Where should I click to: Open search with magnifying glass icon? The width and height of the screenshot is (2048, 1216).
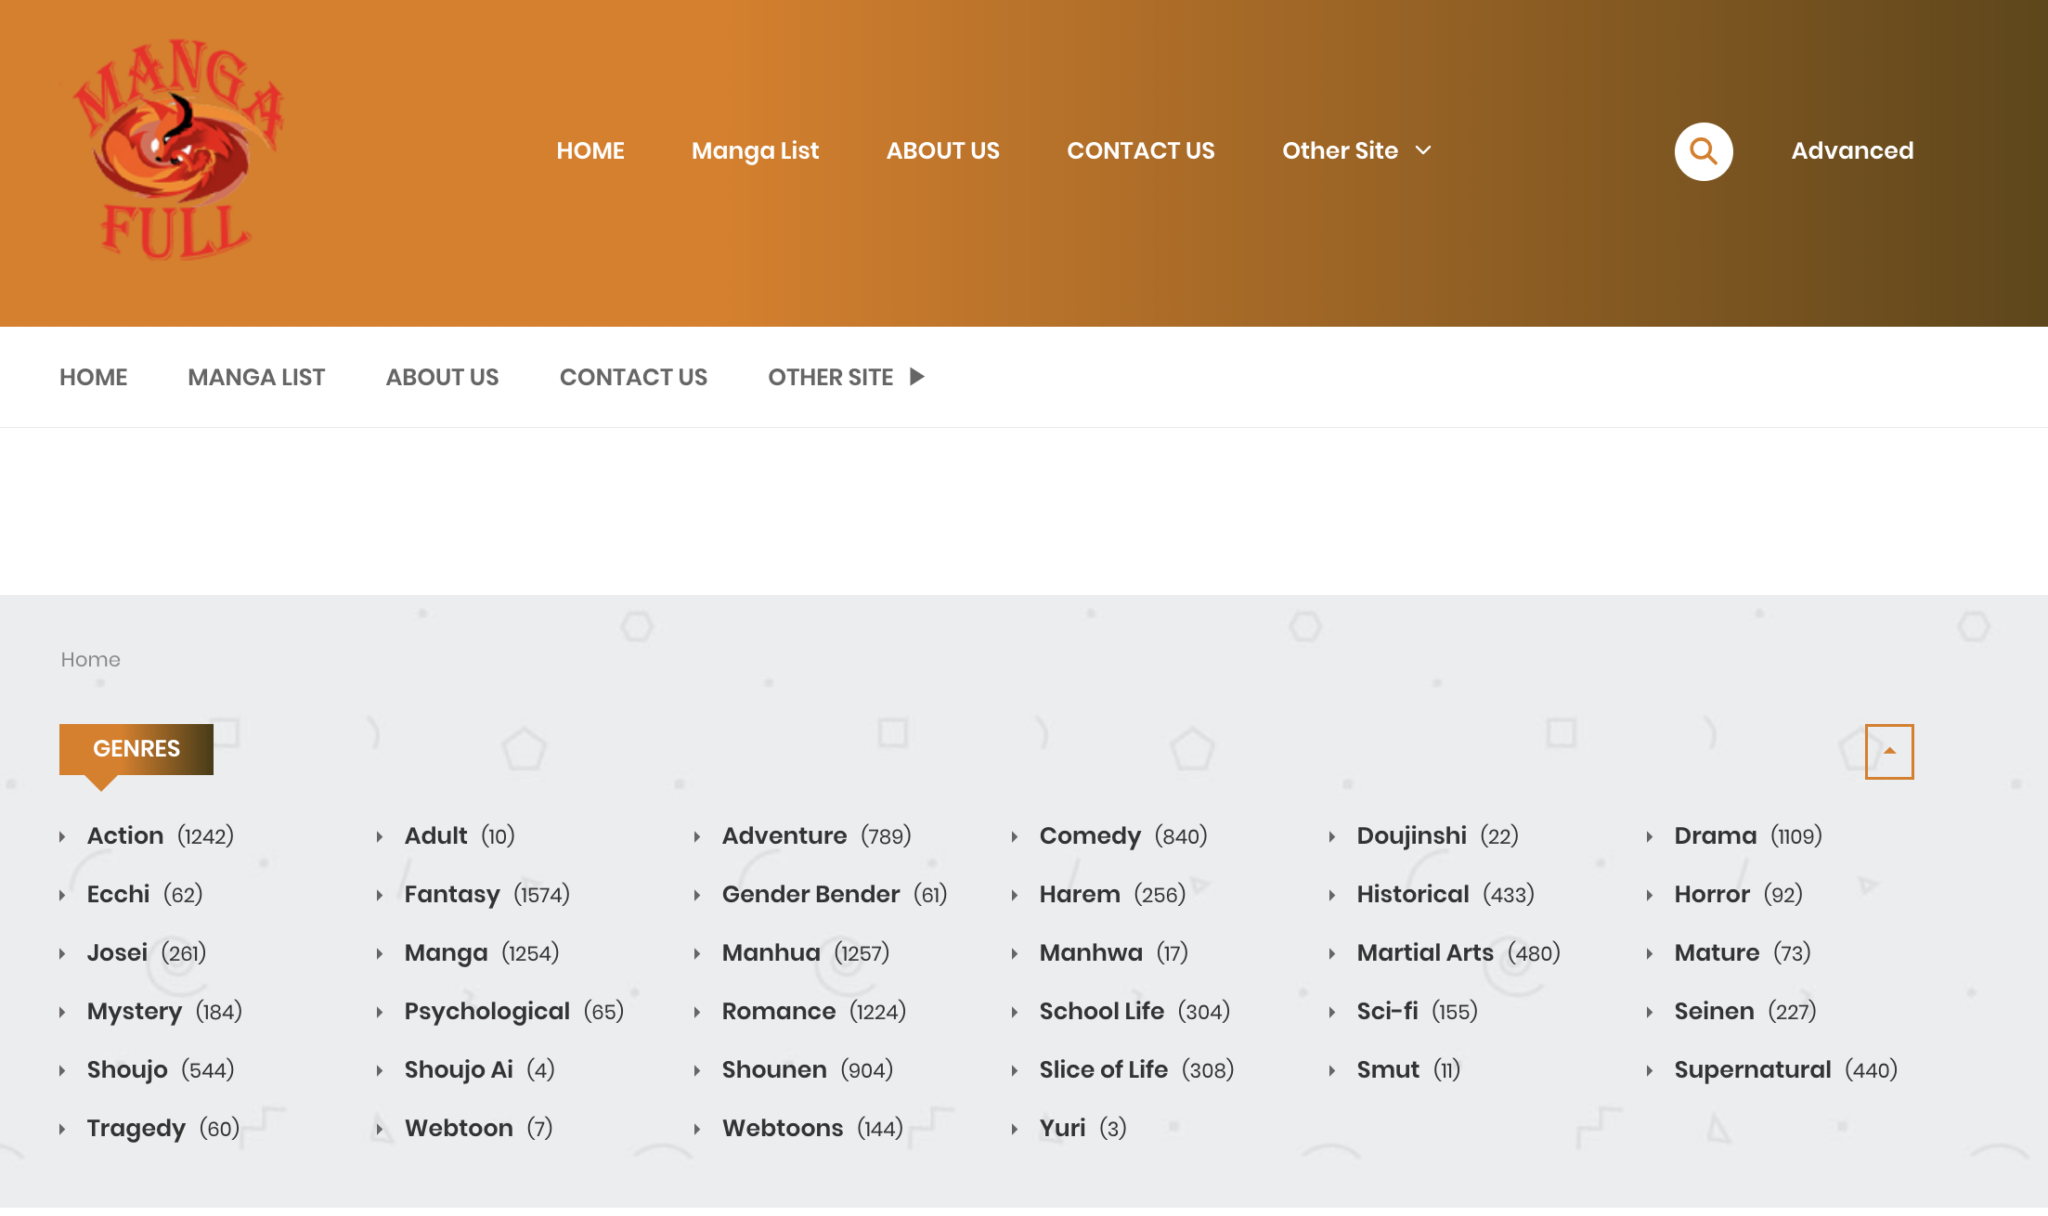[1703, 151]
